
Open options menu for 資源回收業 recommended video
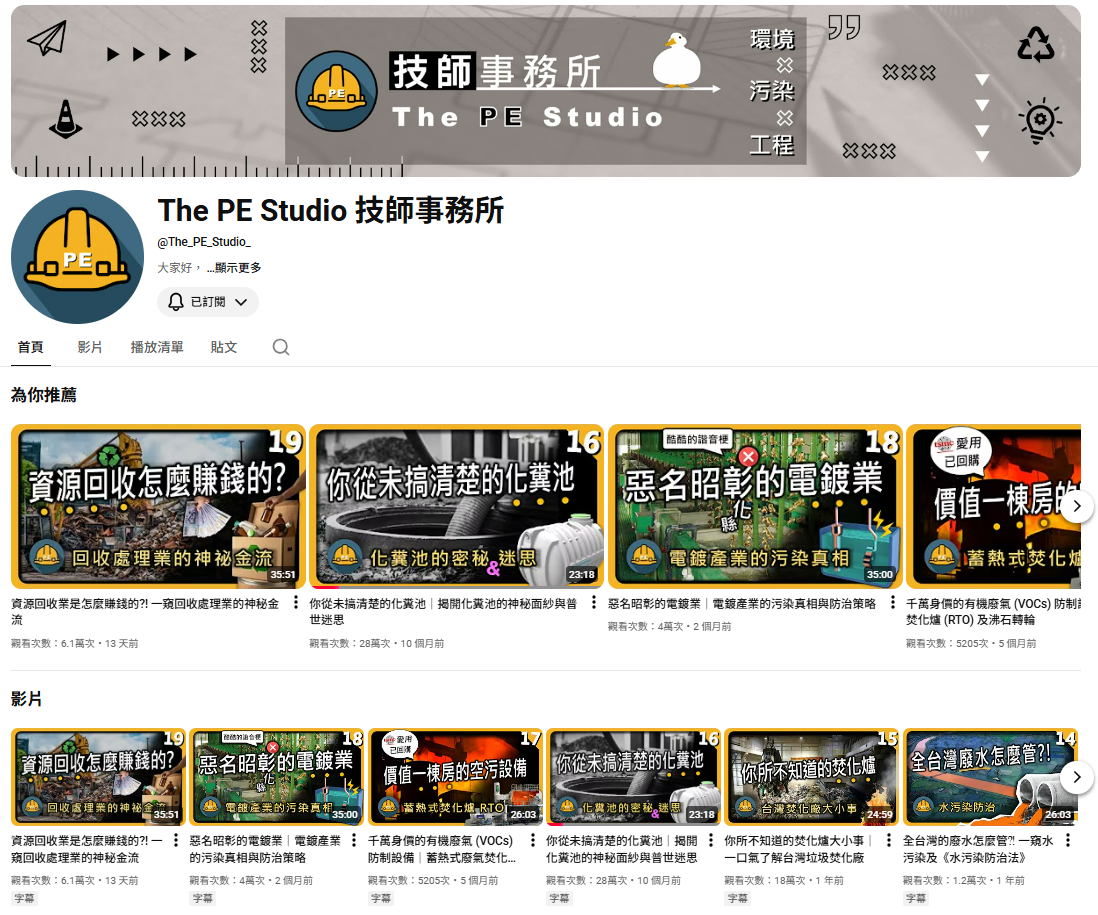pyautogui.click(x=296, y=602)
